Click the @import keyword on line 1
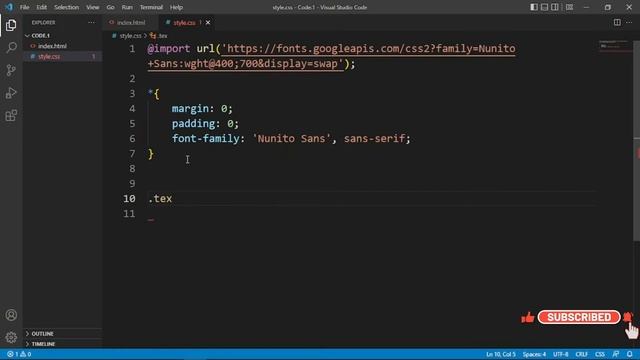 tap(169, 49)
